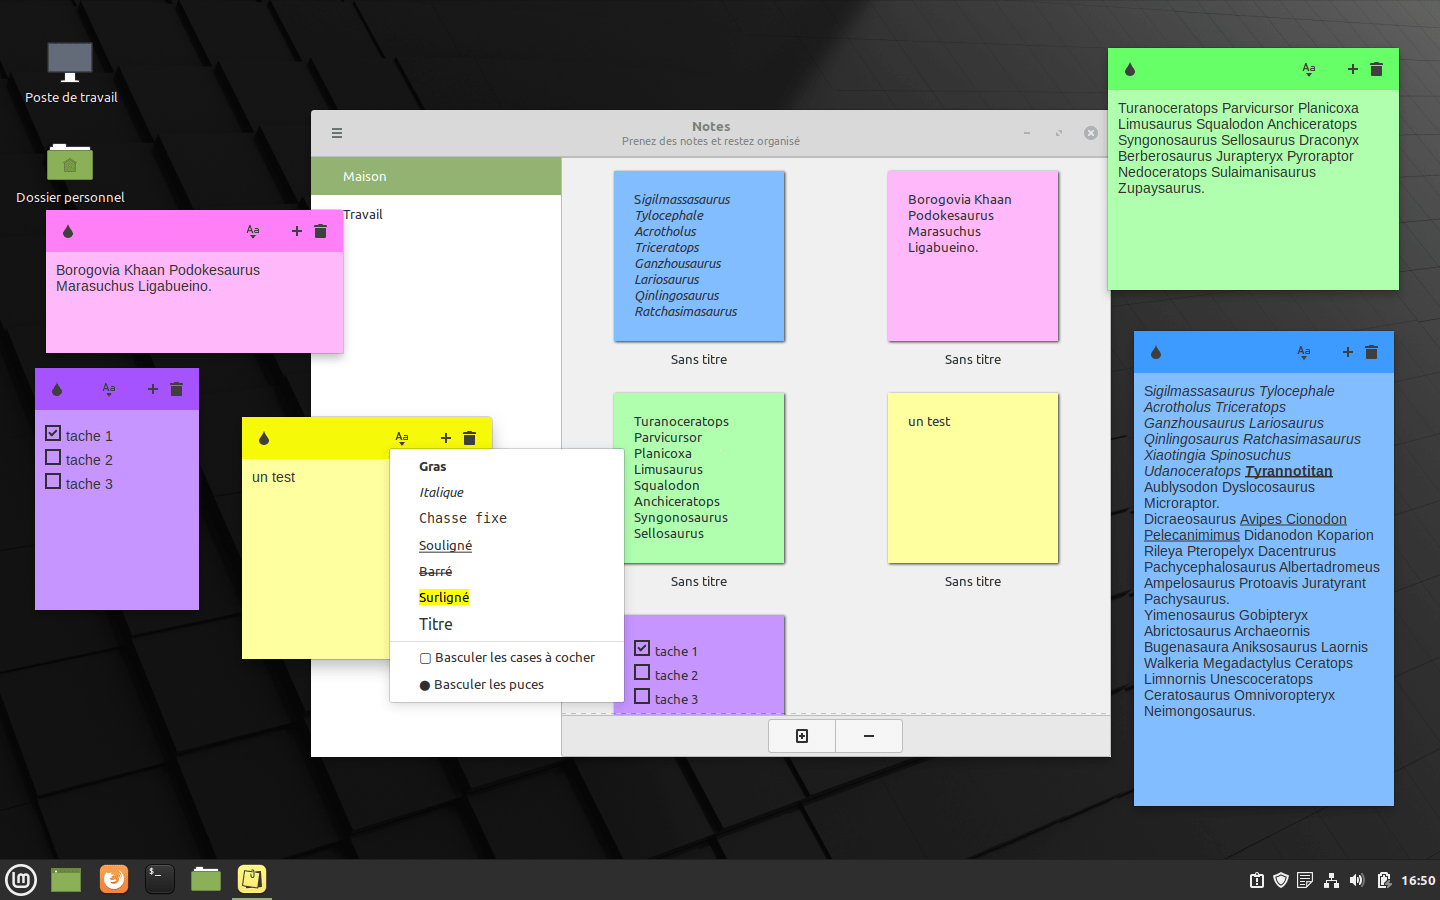This screenshot has height=900, width=1440.
Task: Expand the text format menu on the green note
Action: tap(1308, 69)
